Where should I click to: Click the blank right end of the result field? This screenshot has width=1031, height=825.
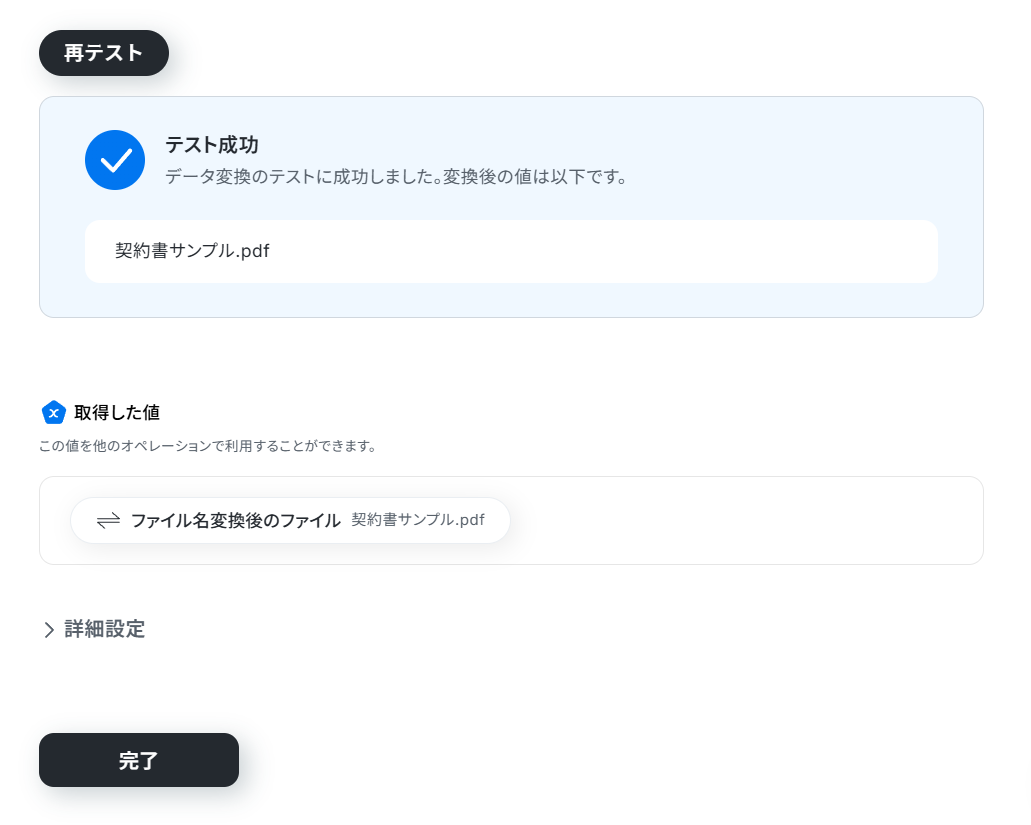[x=789, y=251]
